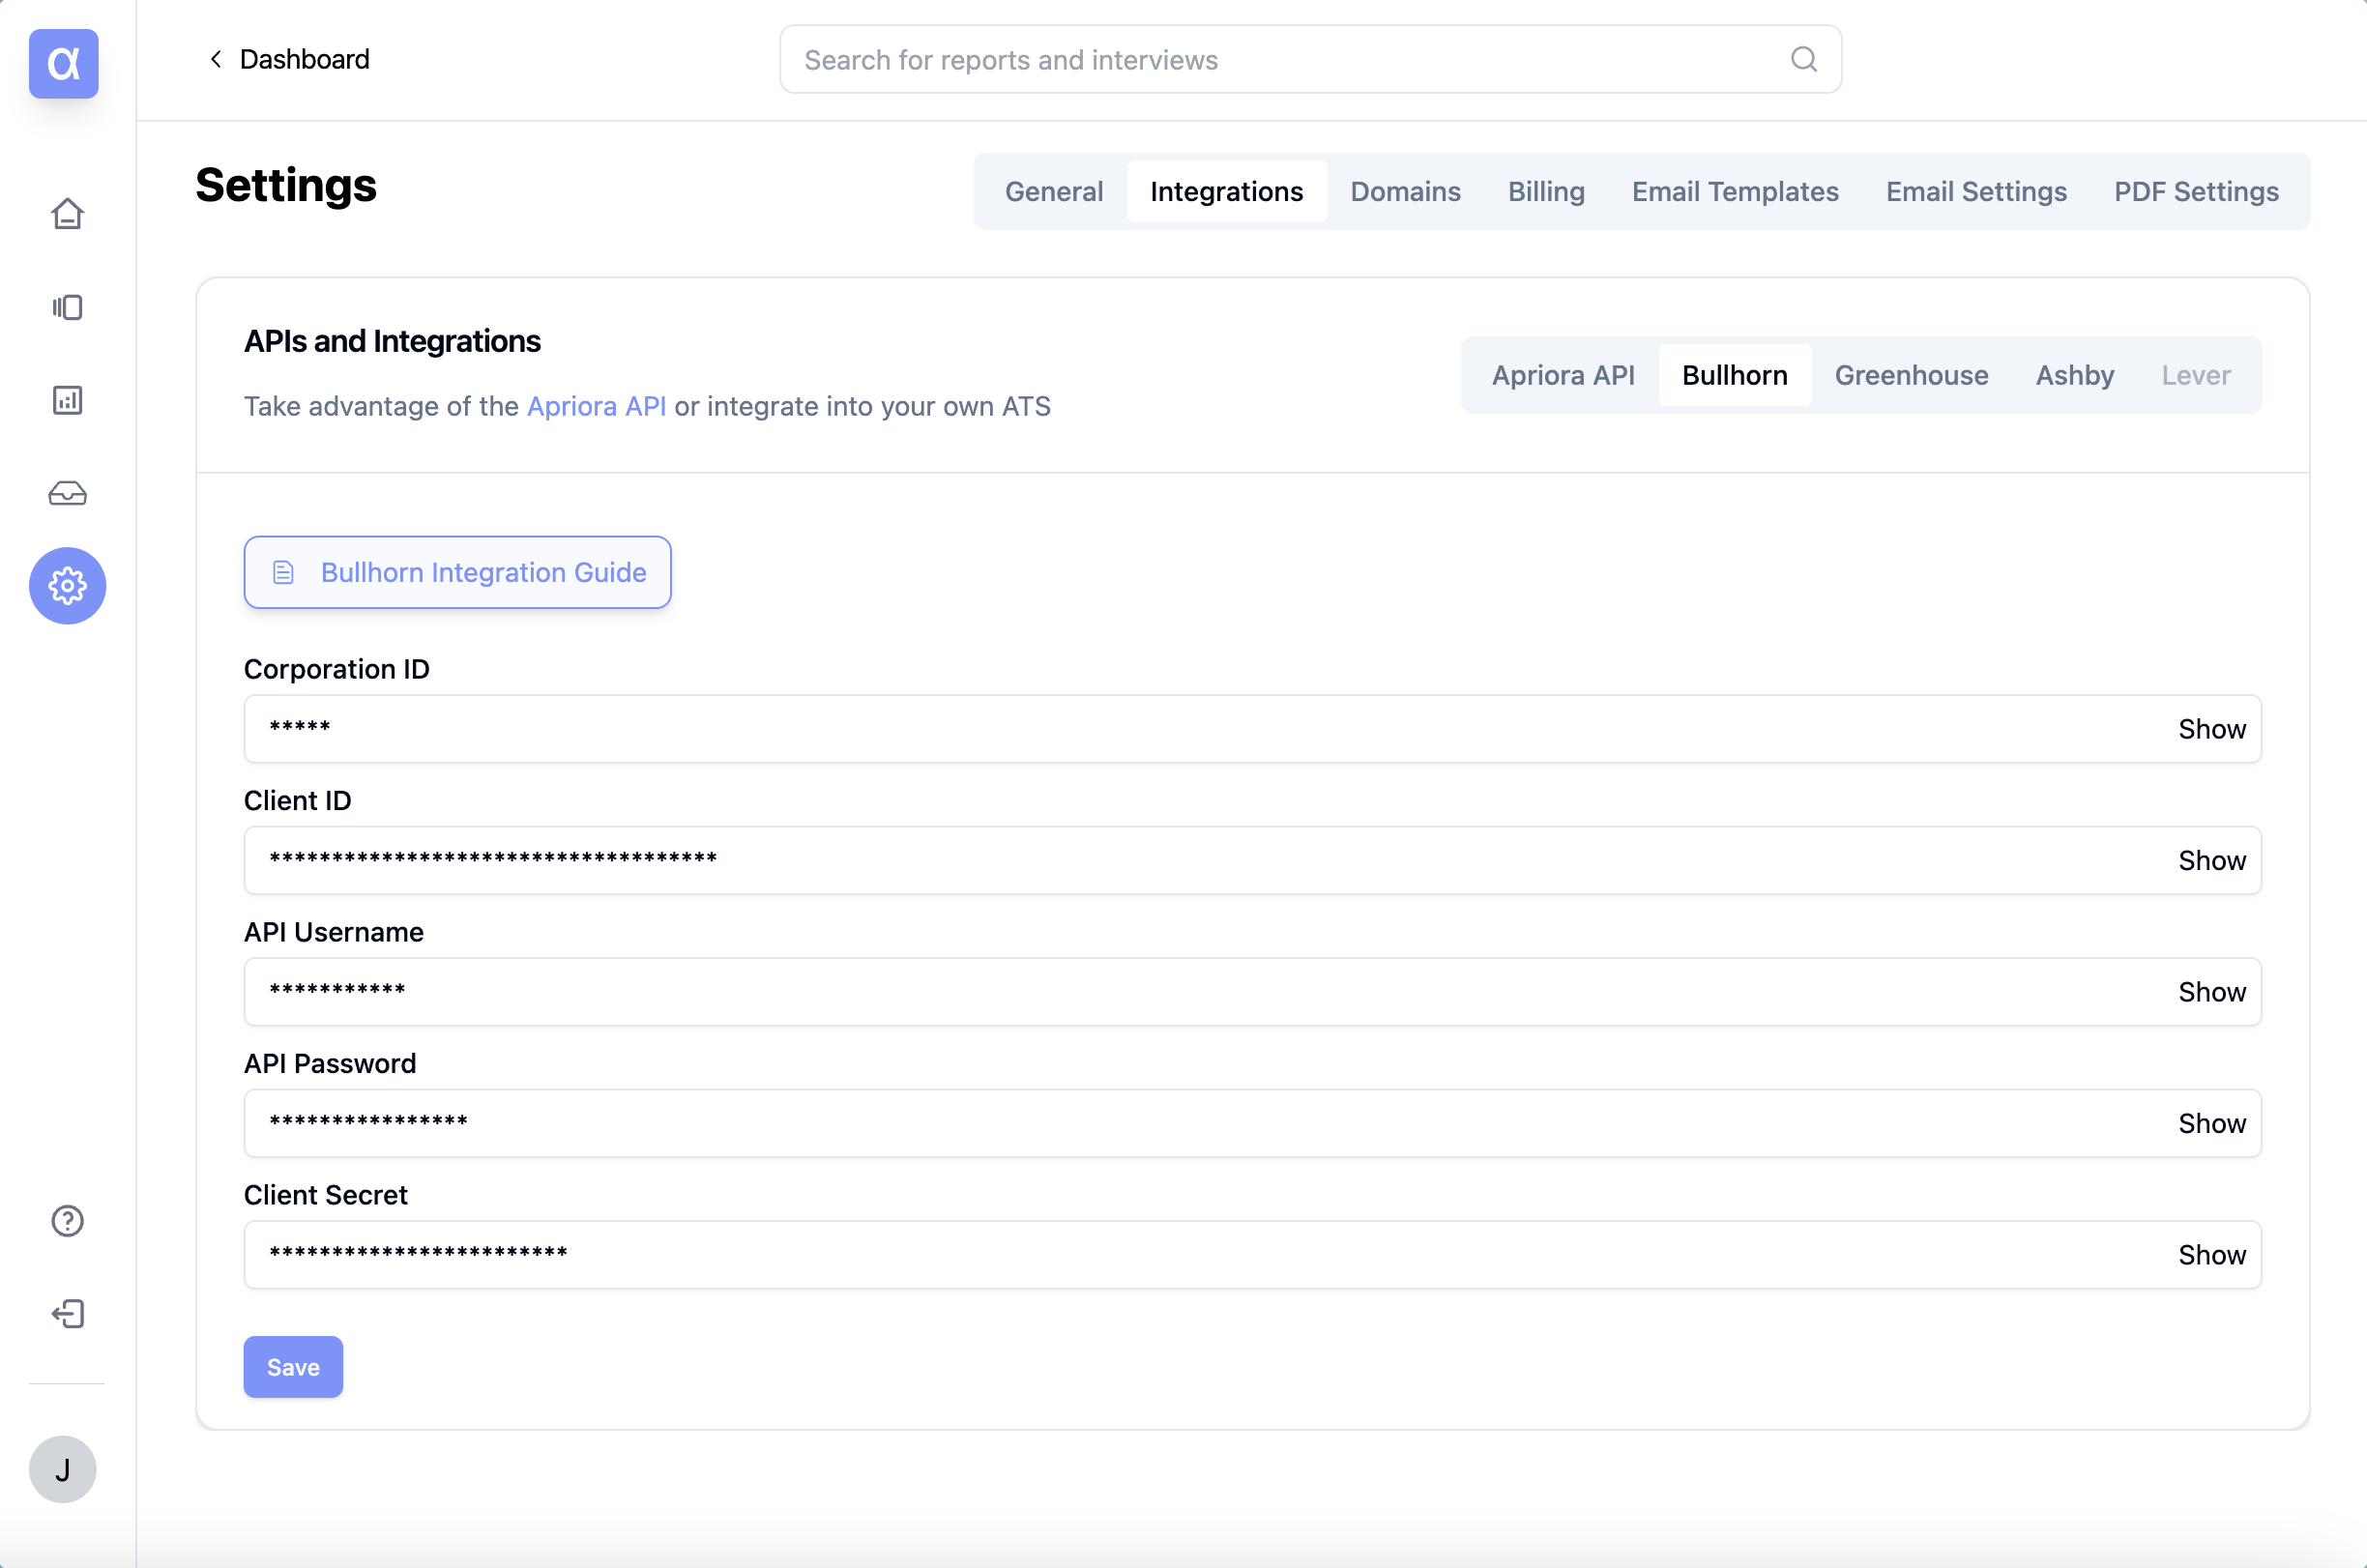Image resolution: width=2367 pixels, height=1568 pixels.
Task: Click the Settings gear sidebar icon
Action: [x=67, y=586]
